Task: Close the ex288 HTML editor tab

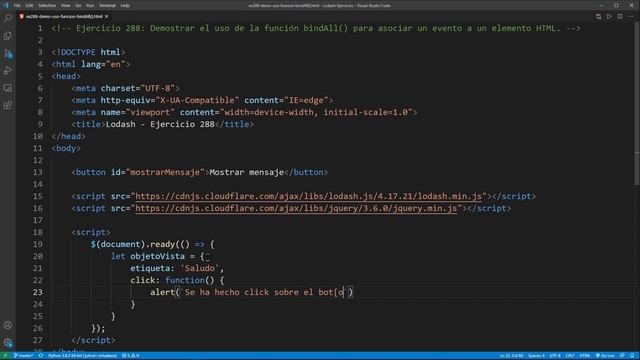Action: coord(107,16)
